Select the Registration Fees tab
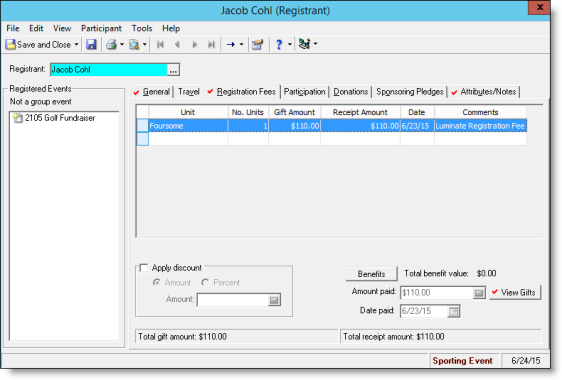This screenshot has width=562, height=380. point(242,92)
